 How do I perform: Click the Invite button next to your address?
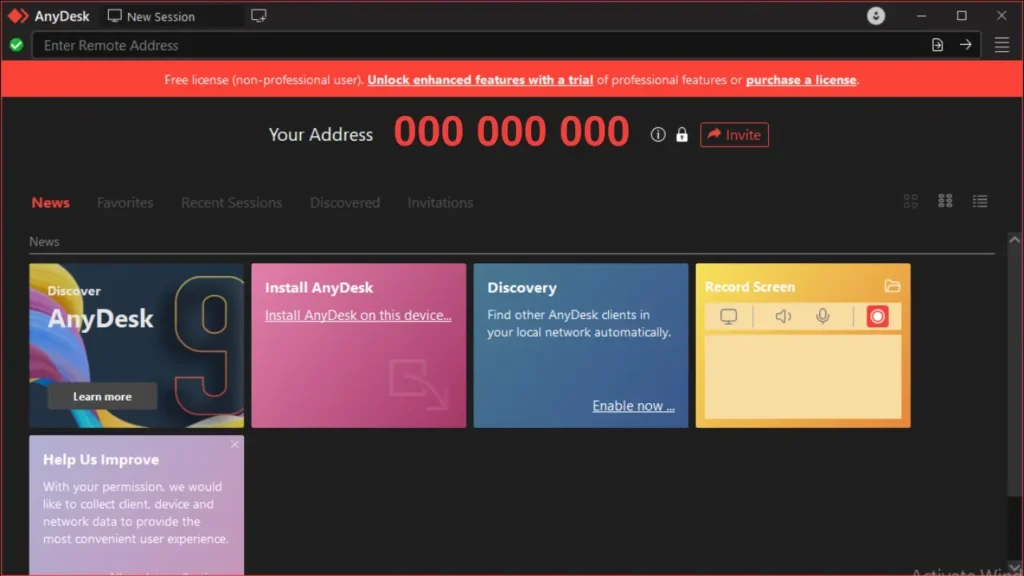[734, 135]
